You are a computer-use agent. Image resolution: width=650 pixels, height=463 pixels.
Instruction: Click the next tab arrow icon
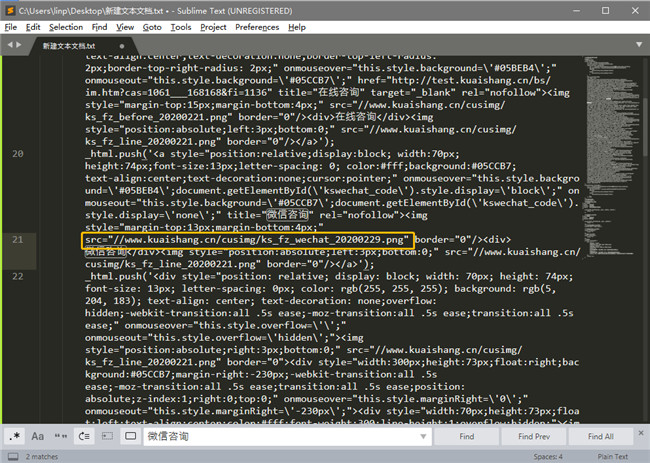coord(20,46)
